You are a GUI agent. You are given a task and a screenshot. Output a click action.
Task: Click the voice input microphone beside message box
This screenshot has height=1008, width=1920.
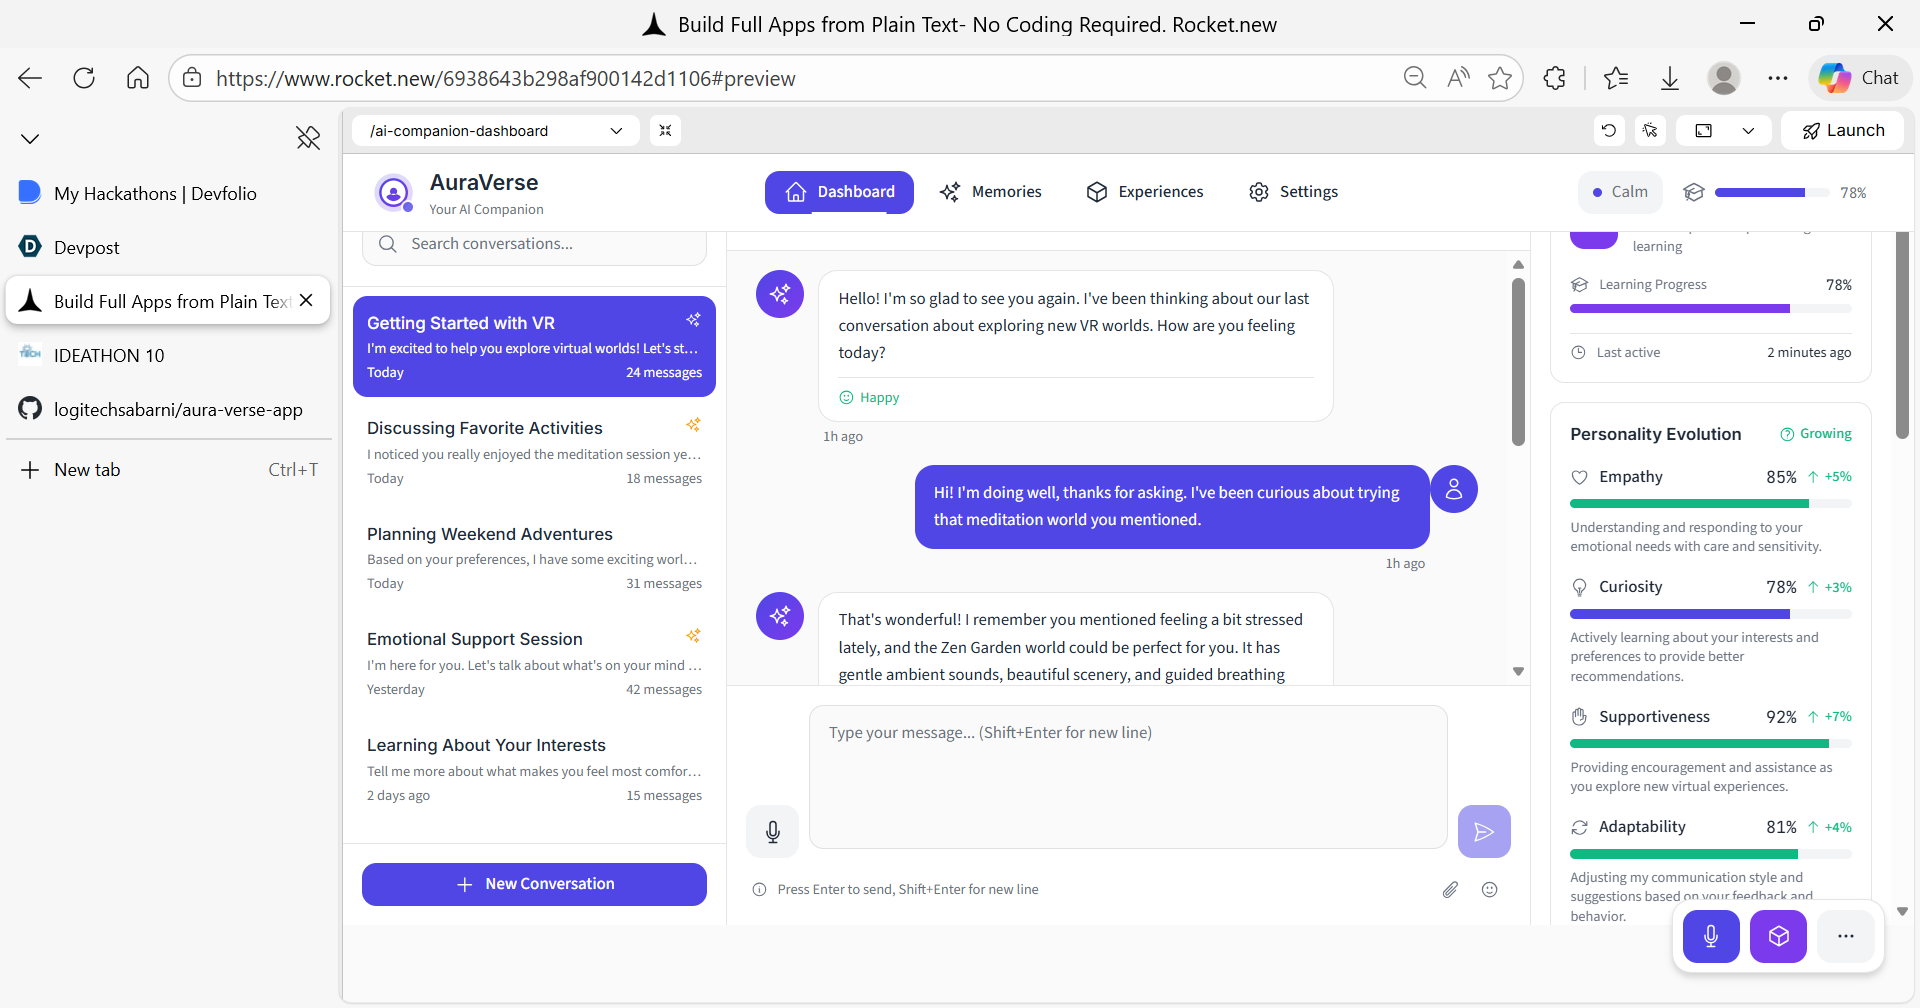tap(772, 831)
